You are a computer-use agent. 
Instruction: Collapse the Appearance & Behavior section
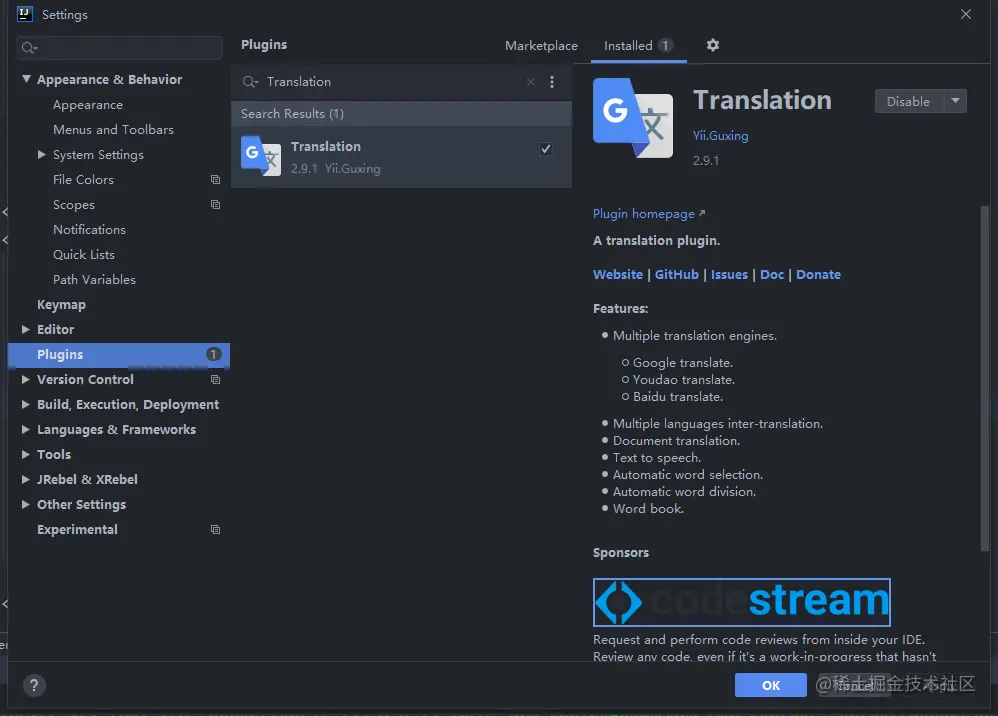(x=26, y=79)
